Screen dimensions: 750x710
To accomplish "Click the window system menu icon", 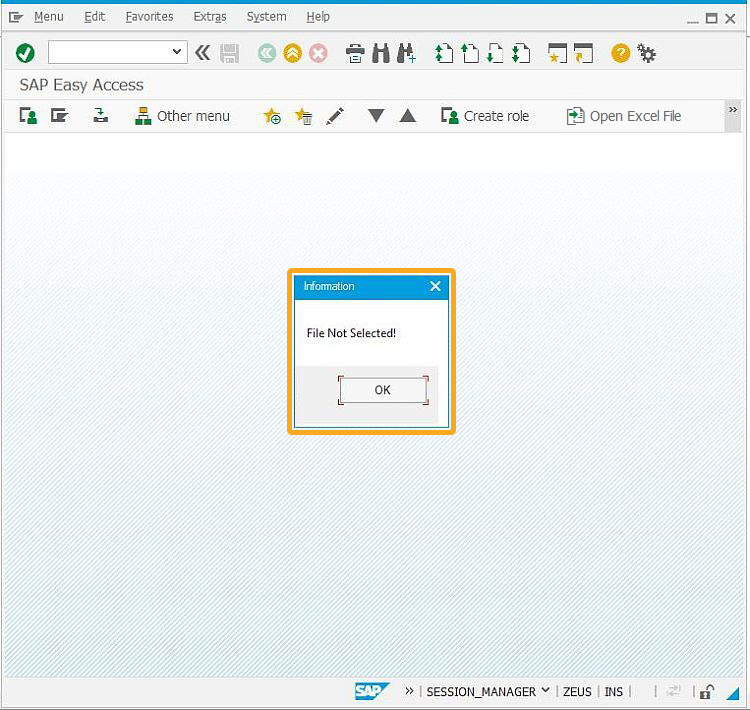I will point(16,18).
